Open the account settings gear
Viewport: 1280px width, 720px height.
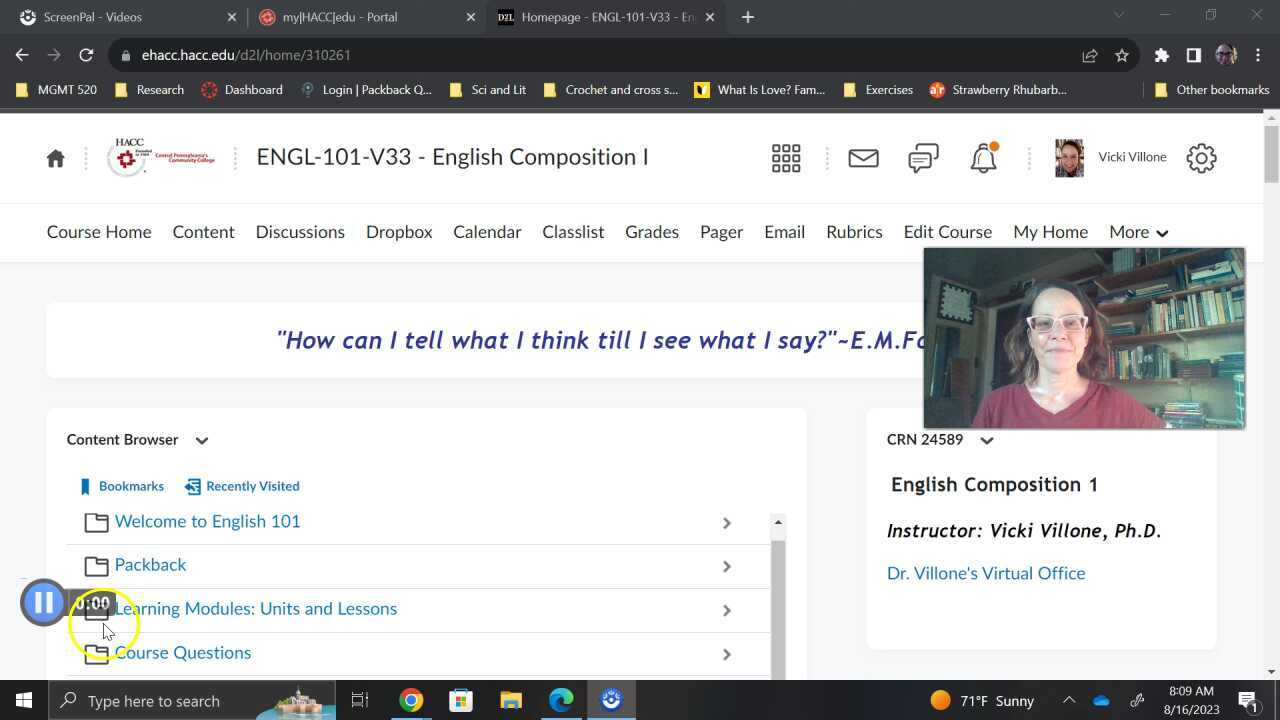pos(1201,158)
